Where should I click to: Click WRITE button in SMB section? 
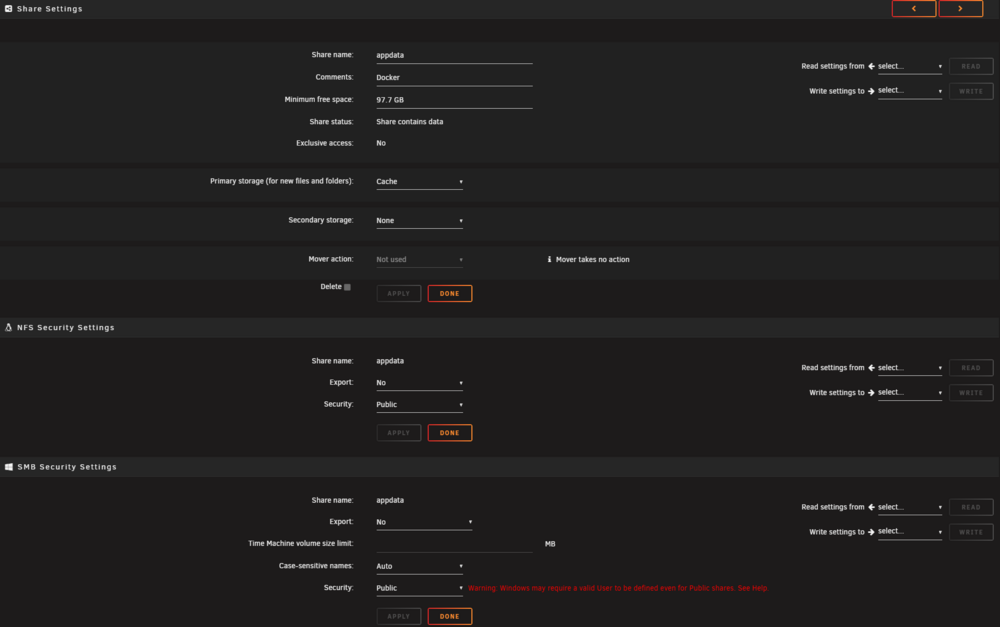[971, 532]
